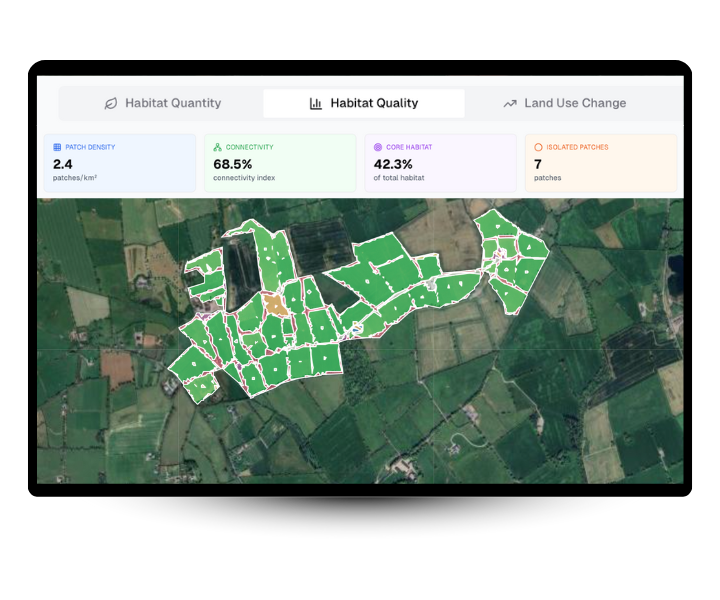
Task: Click the orange Isolated Patches hexagon icon
Action: (x=538, y=147)
